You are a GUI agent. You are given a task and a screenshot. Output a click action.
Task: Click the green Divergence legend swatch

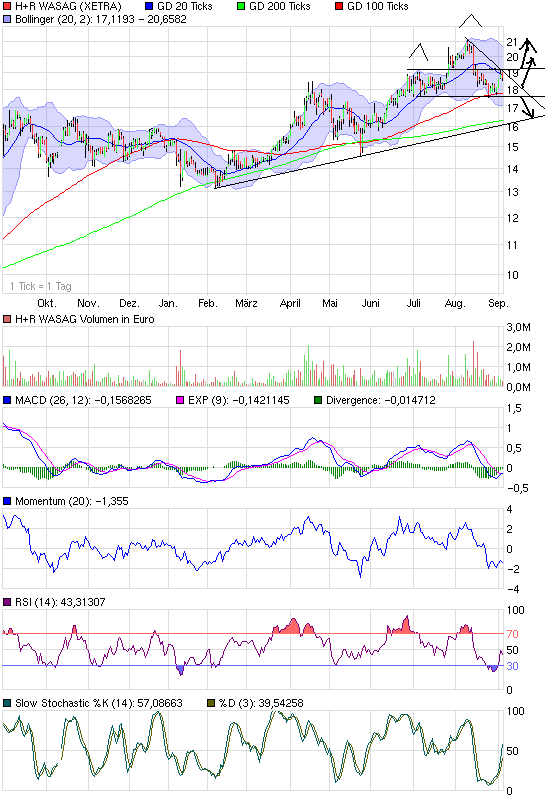coord(318,400)
